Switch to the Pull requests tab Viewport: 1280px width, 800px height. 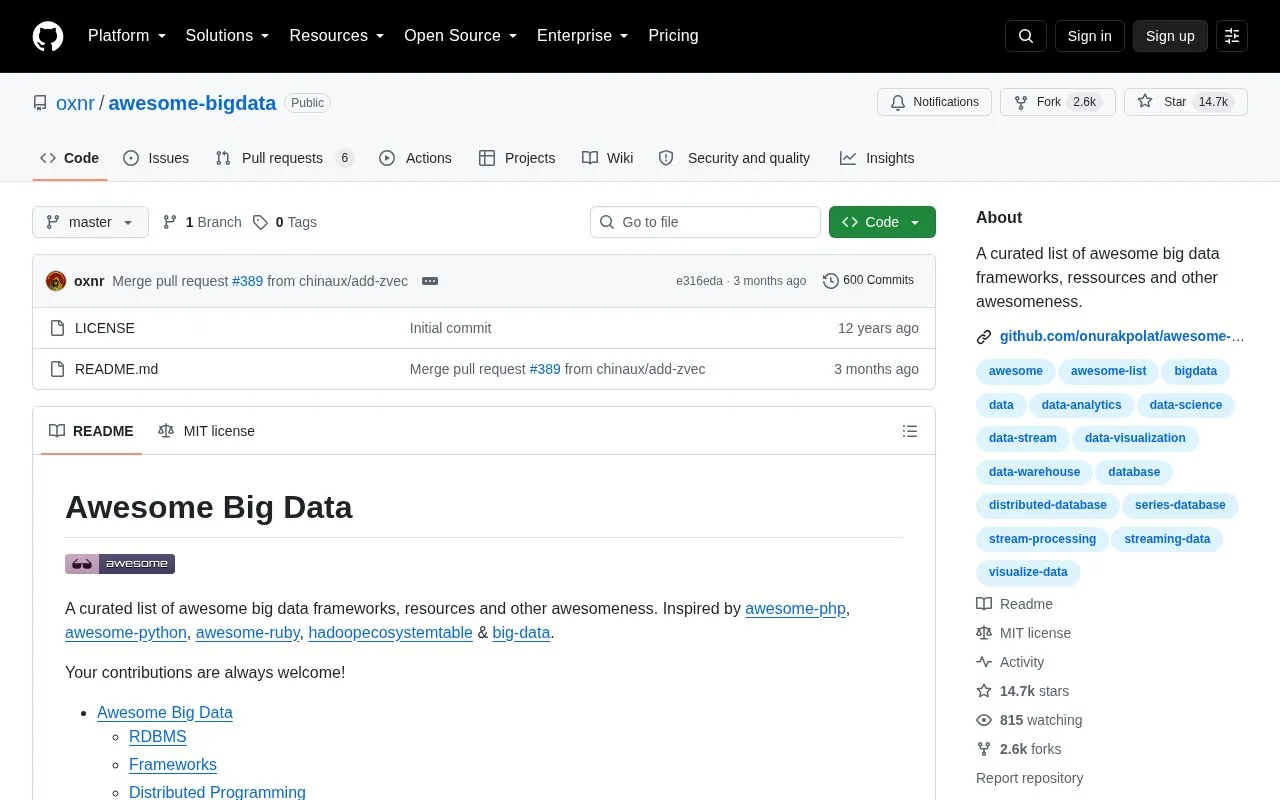(x=284, y=158)
